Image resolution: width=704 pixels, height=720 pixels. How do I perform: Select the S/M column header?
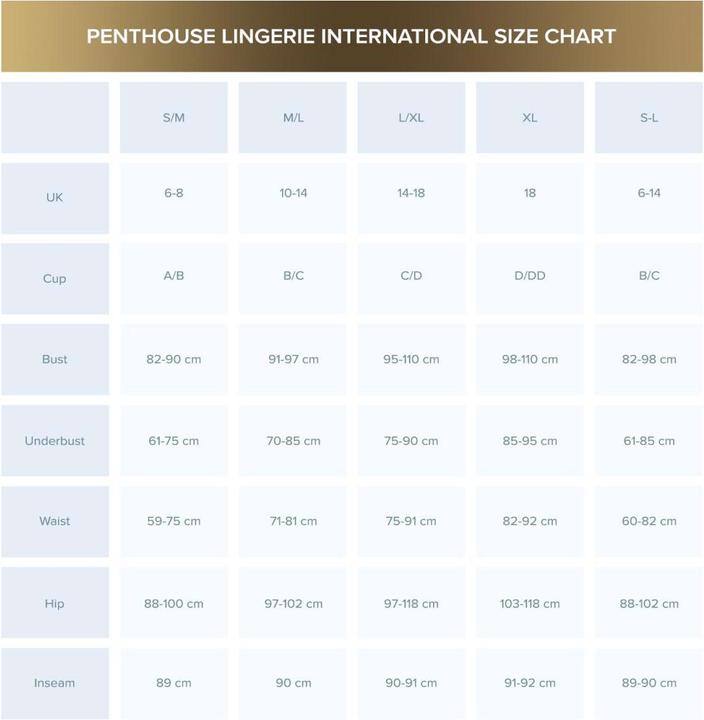click(x=174, y=118)
